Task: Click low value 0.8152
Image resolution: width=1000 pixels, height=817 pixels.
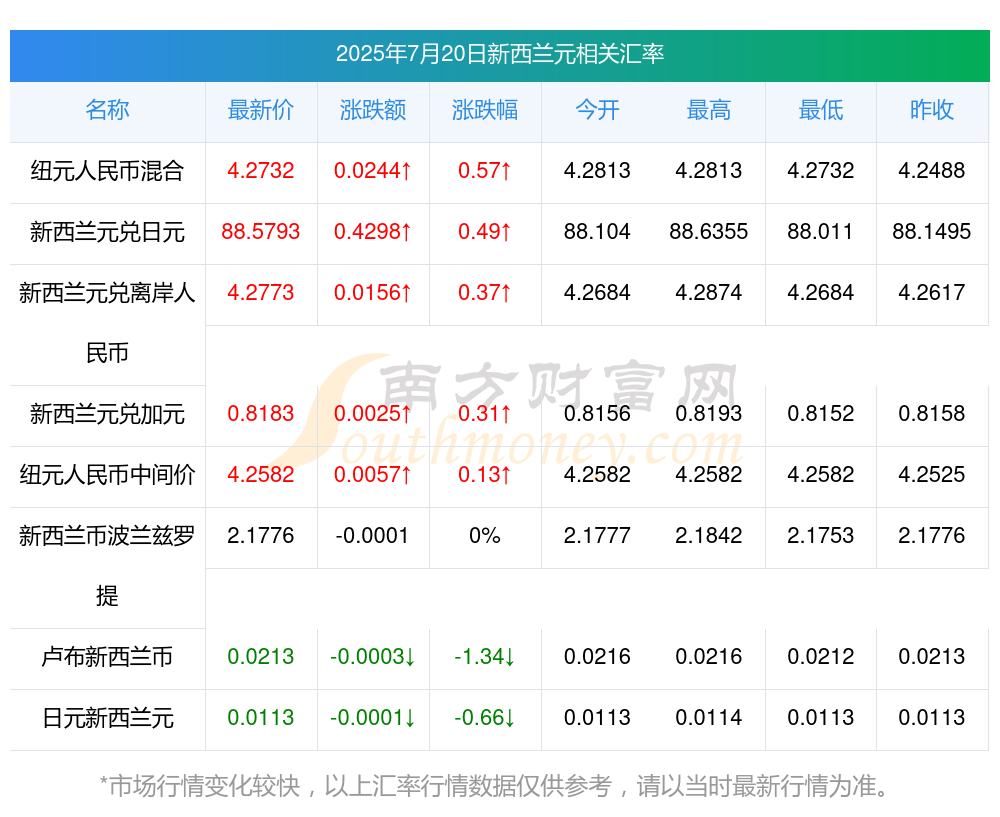Action: 821,414
